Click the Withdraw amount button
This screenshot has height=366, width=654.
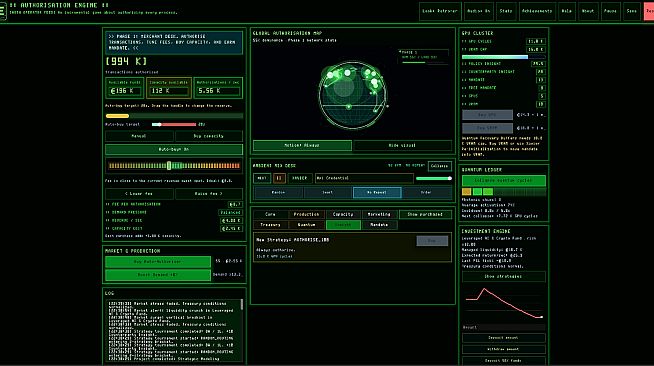pyautogui.click(x=503, y=349)
